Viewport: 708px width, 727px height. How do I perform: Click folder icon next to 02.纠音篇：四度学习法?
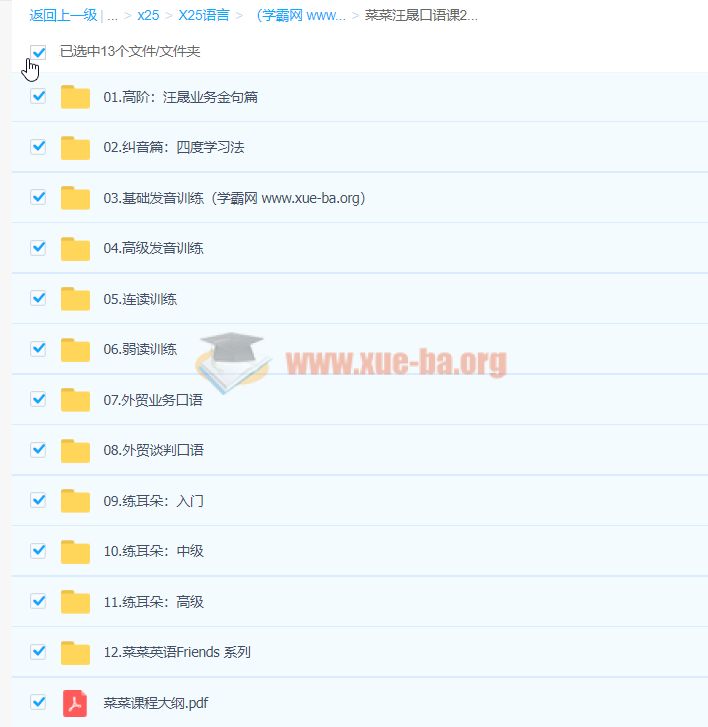point(75,148)
